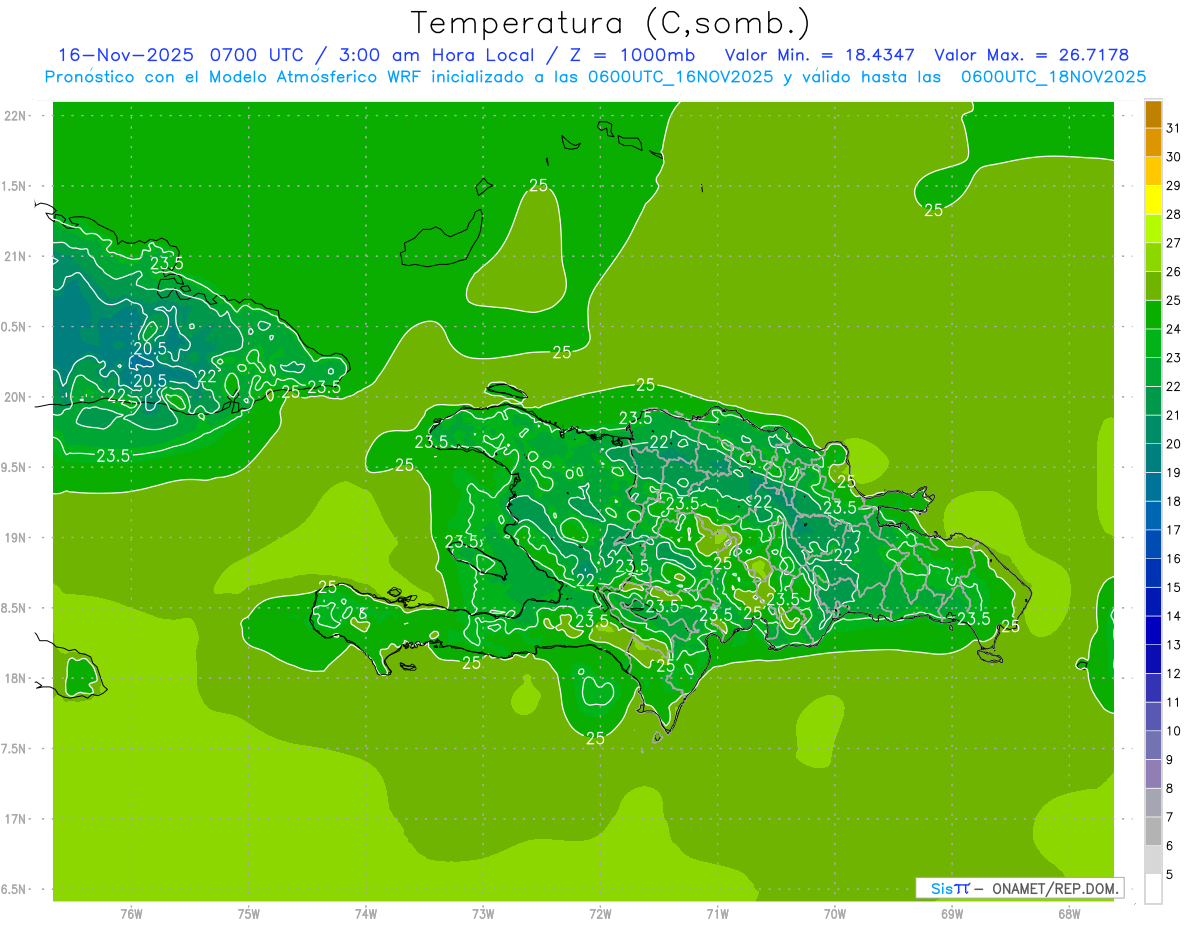Click the white swatch below the 5 label
This screenshot has height=927, width=1200.
[x=1153, y=889]
